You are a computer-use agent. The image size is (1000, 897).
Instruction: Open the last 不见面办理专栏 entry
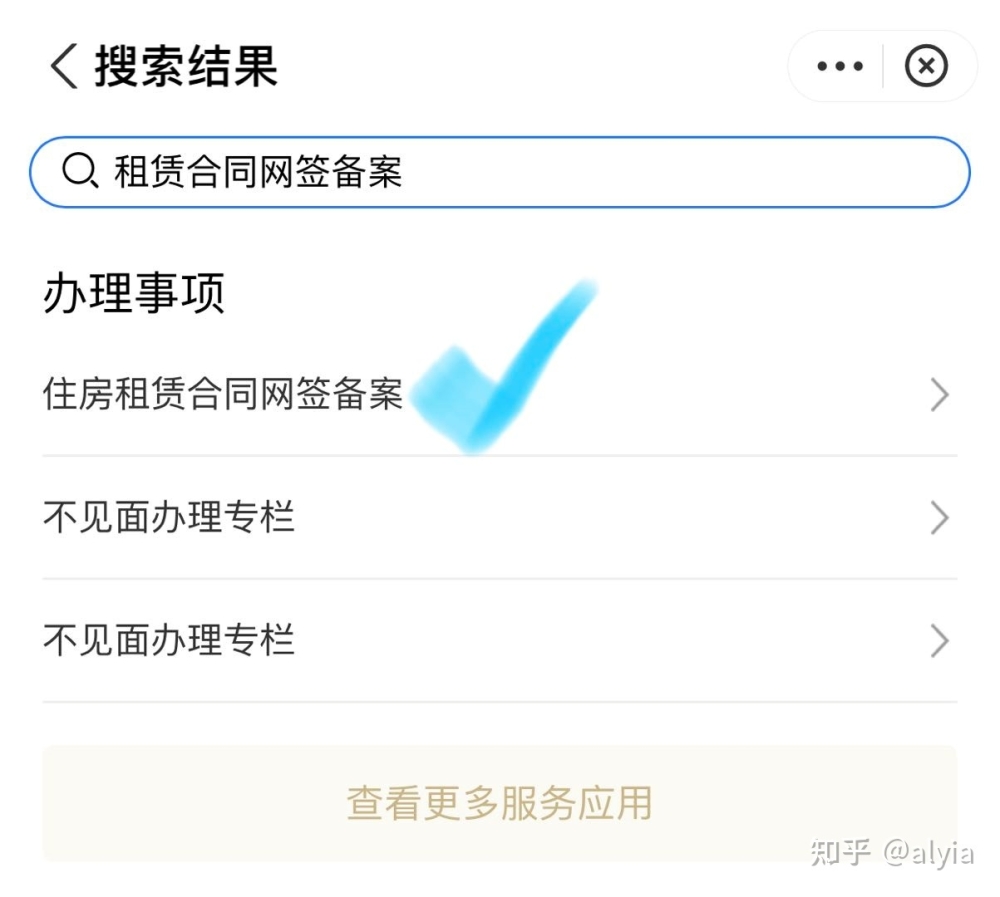click(x=499, y=641)
